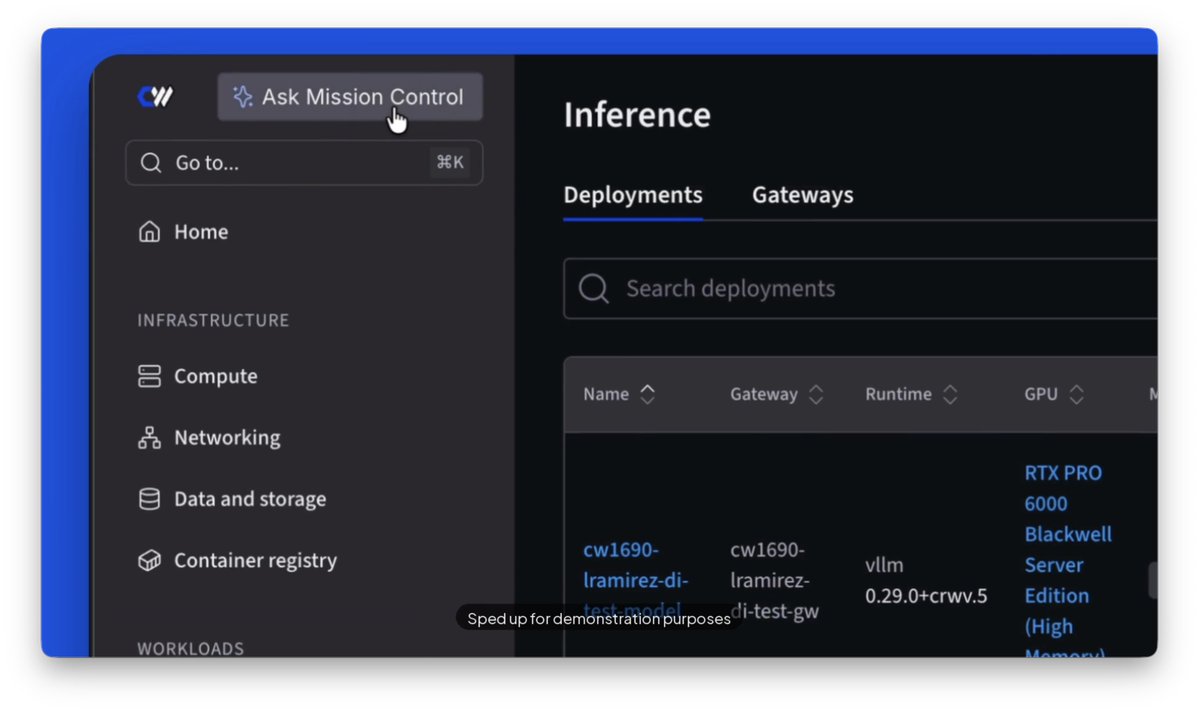Sort table by Runtime column
This screenshot has height=712, width=1199.
tap(911, 395)
